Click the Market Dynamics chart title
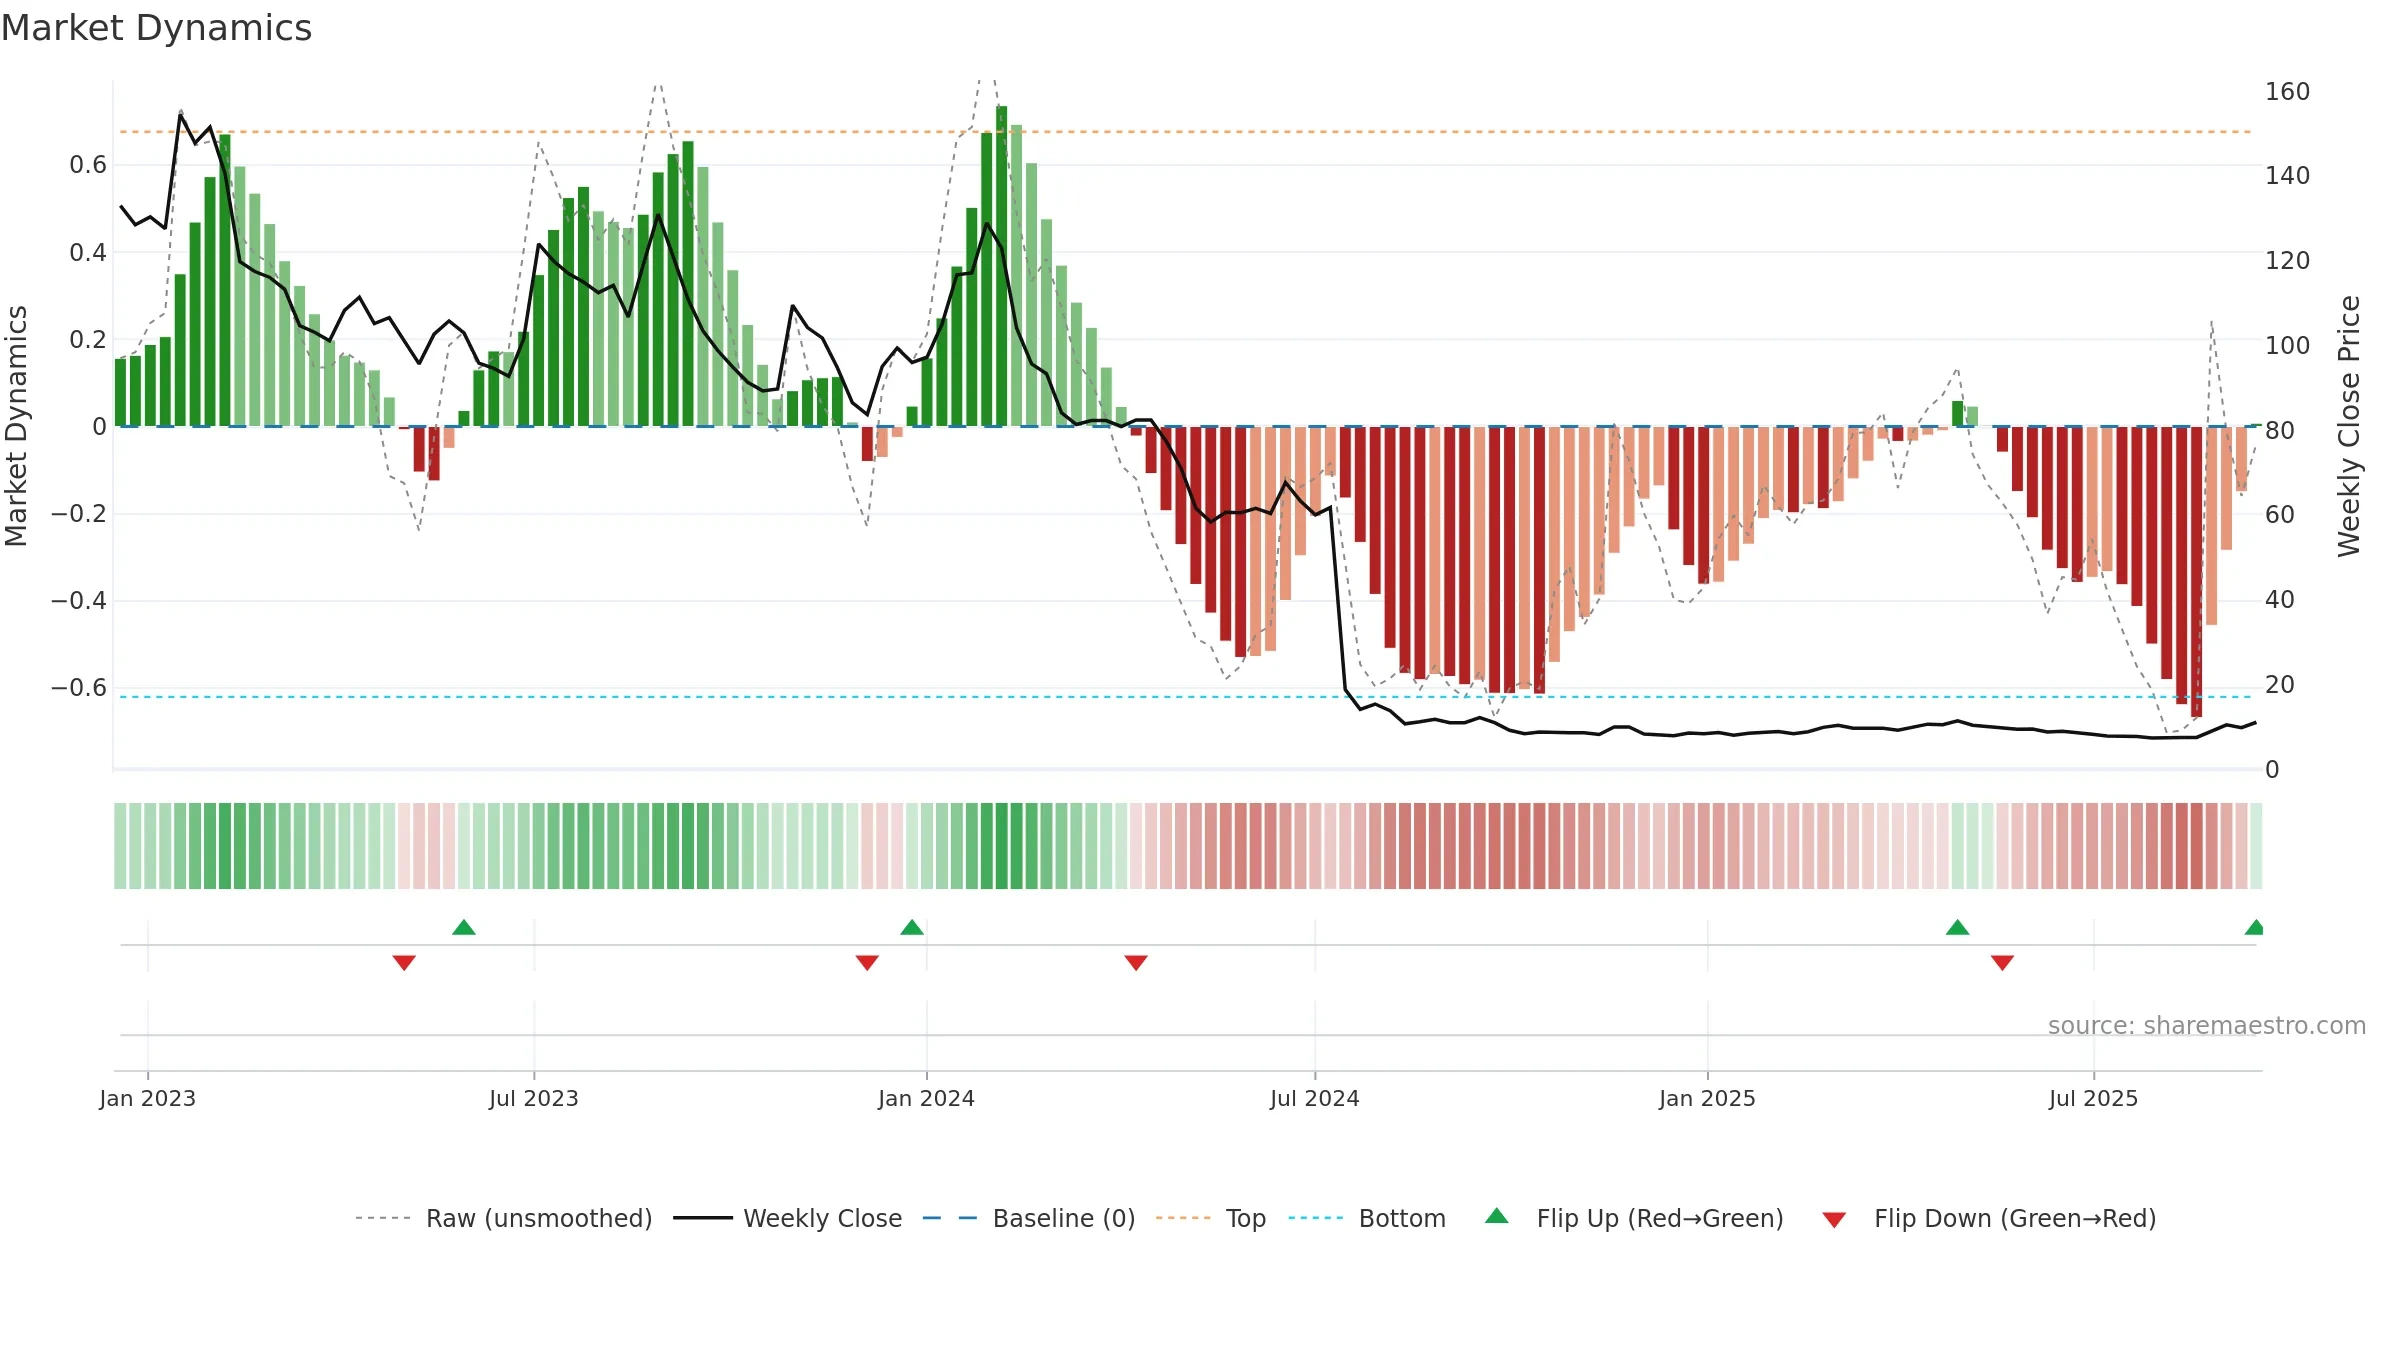Image resolution: width=2400 pixels, height=1350 pixels. point(156,28)
